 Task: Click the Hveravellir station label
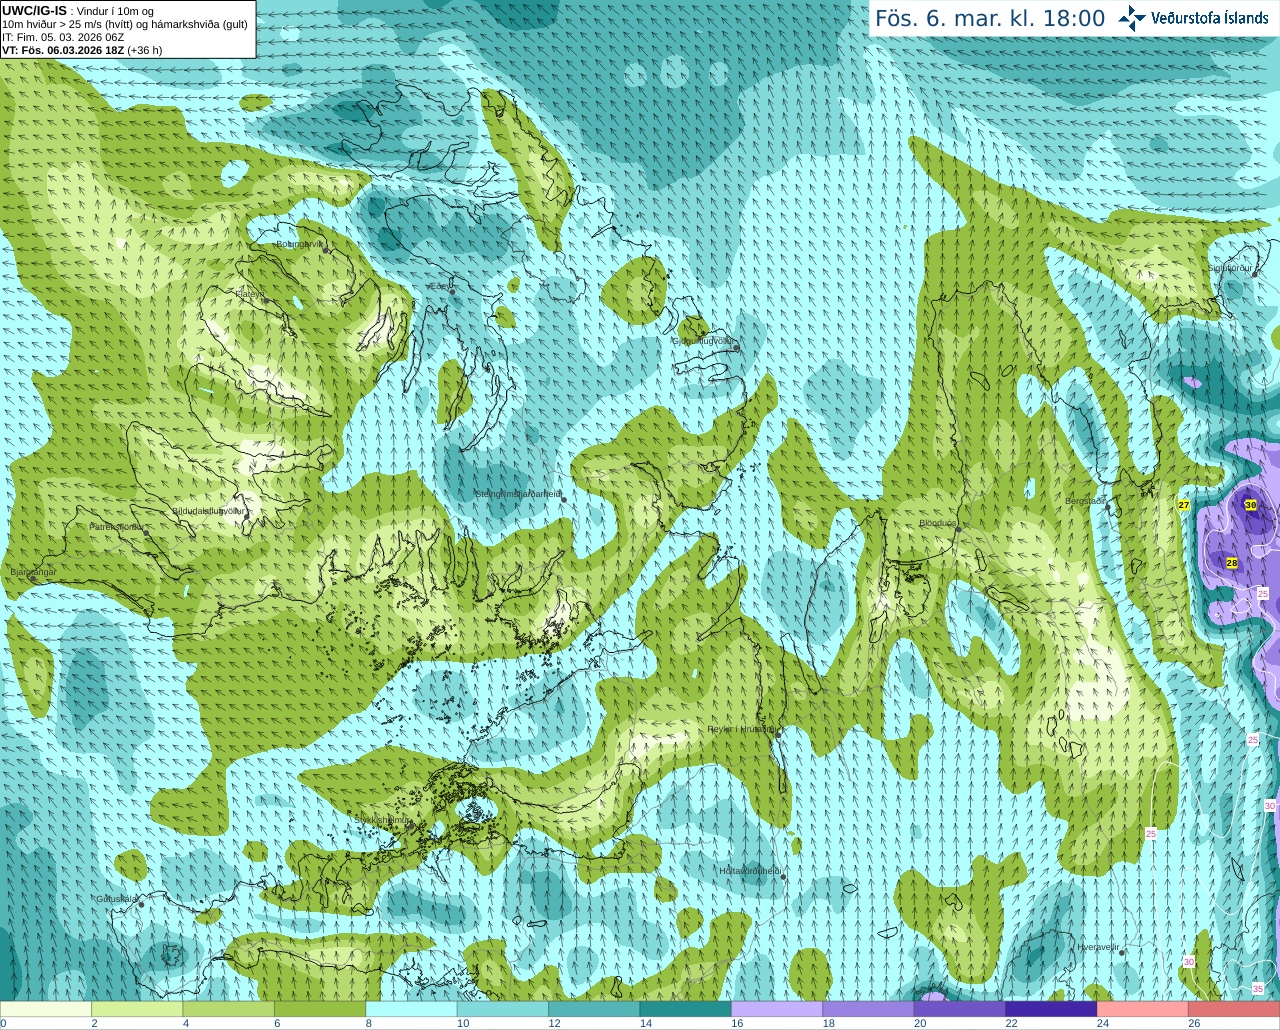pos(1098,947)
